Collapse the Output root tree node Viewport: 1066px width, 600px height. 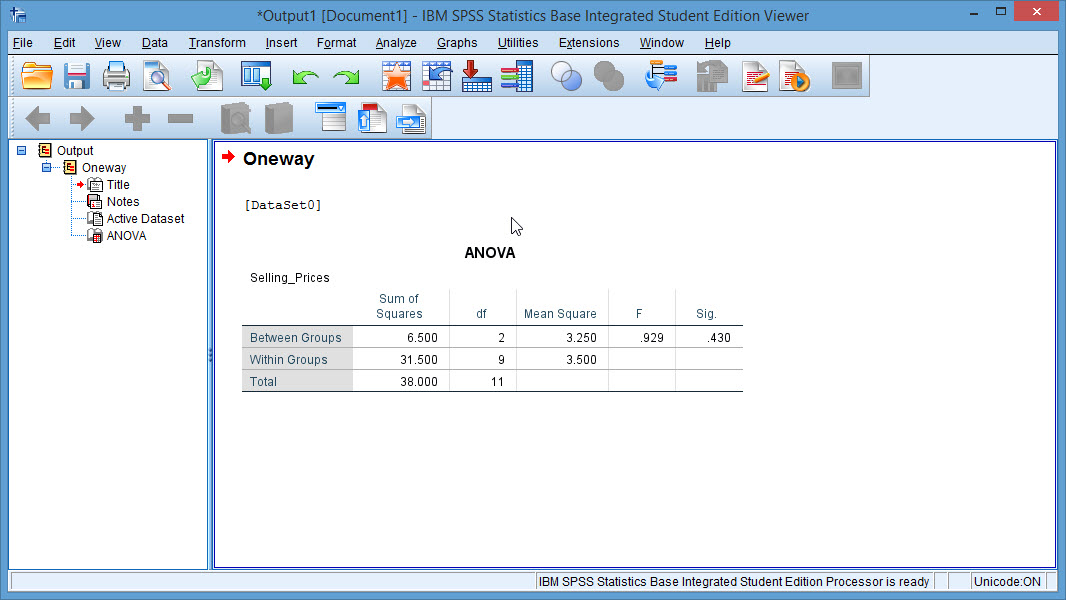click(22, 150)
